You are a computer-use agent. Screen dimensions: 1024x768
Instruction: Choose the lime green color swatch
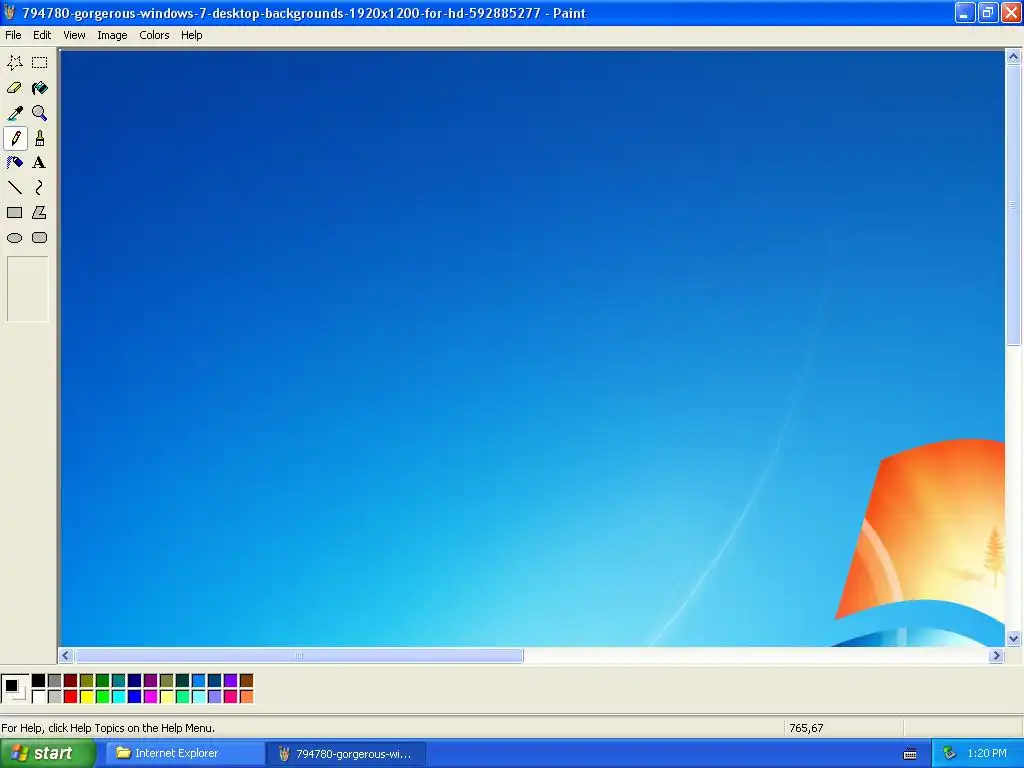pos(103,697)
